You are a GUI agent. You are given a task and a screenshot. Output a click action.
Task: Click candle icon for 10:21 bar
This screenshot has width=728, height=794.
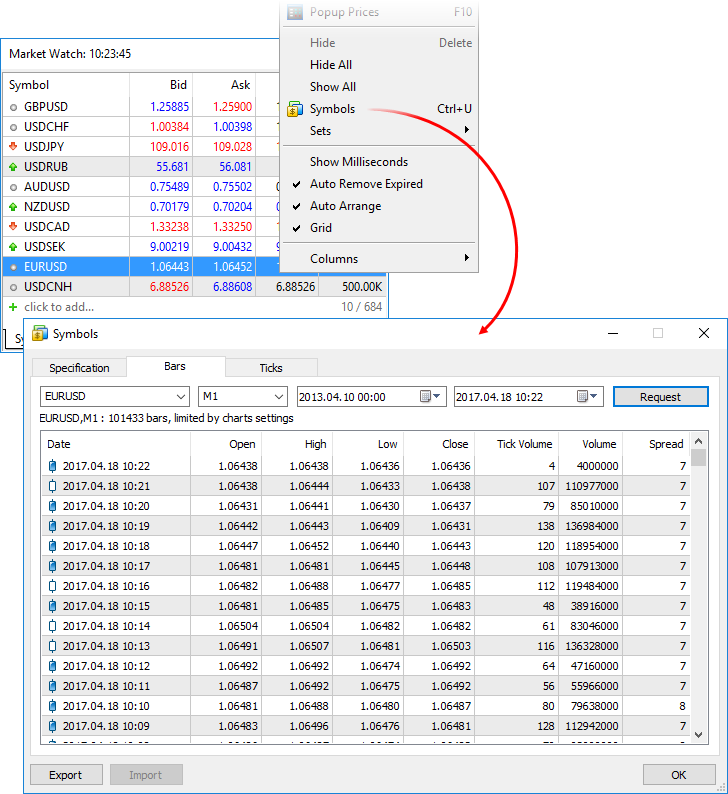coord(52,486)
